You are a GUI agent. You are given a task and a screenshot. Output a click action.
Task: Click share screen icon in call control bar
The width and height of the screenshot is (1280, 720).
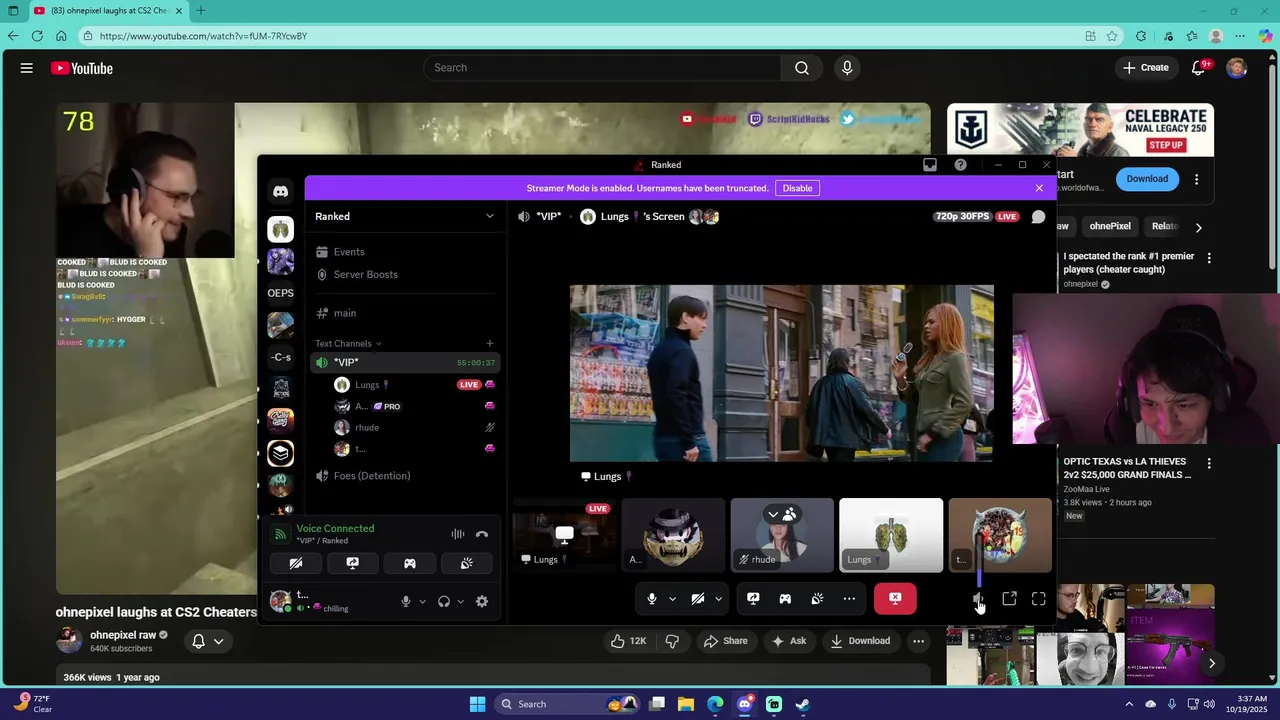click(753, 599)
